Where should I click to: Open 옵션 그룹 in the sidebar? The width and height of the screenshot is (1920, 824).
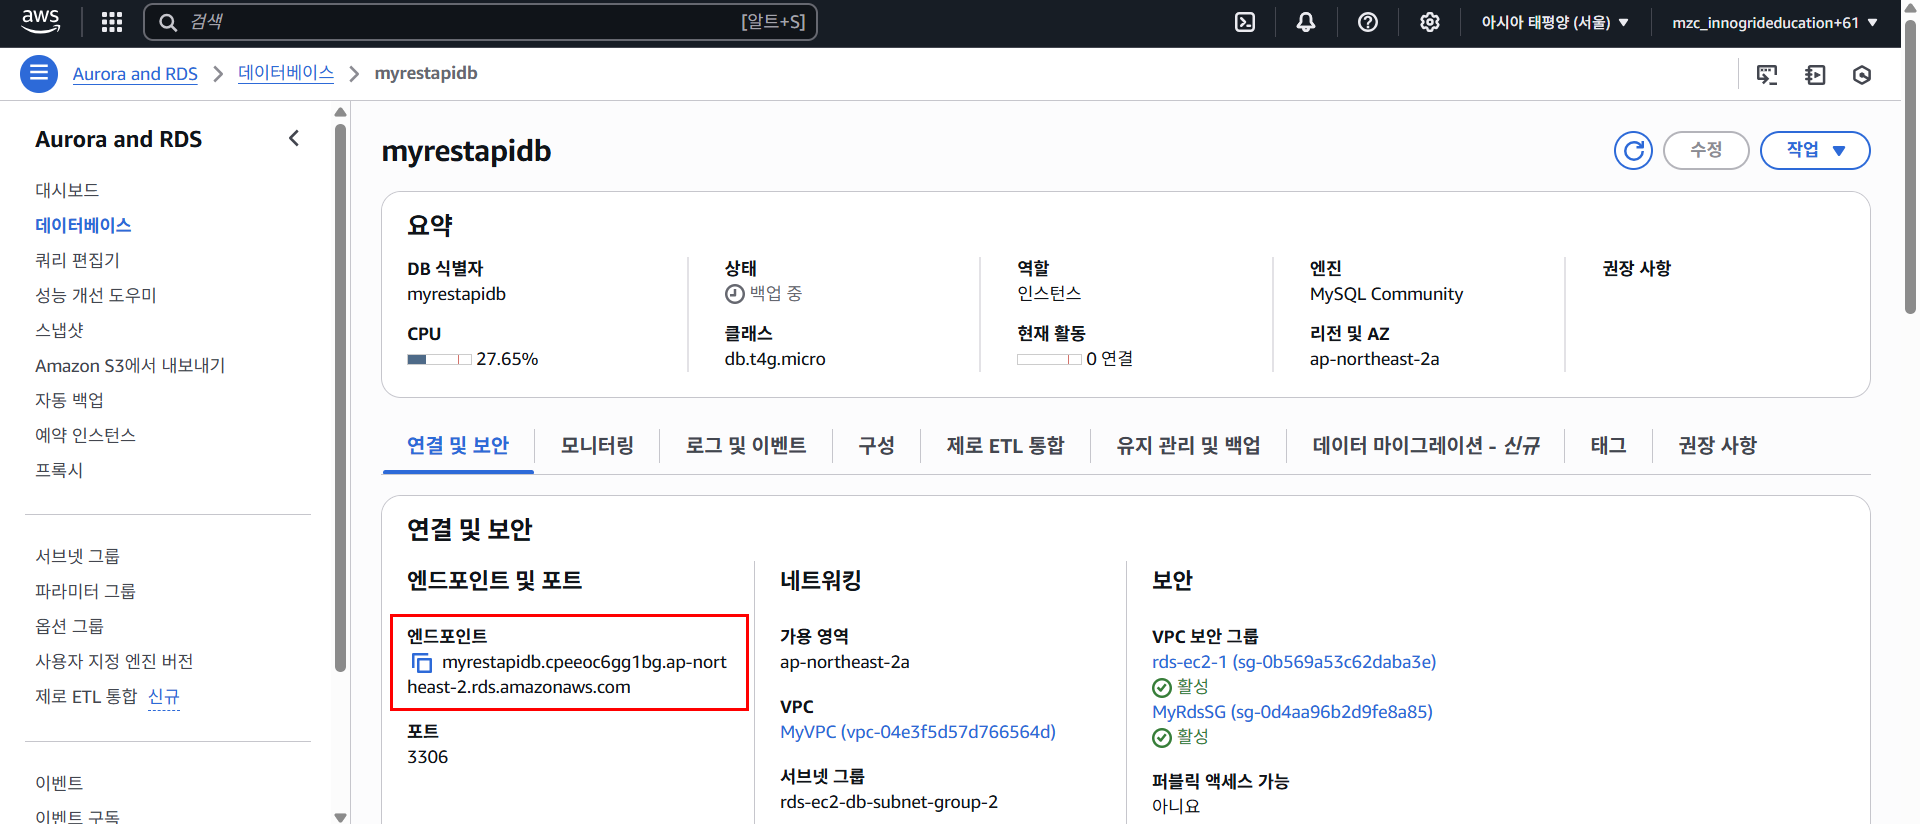coord(69,626)
